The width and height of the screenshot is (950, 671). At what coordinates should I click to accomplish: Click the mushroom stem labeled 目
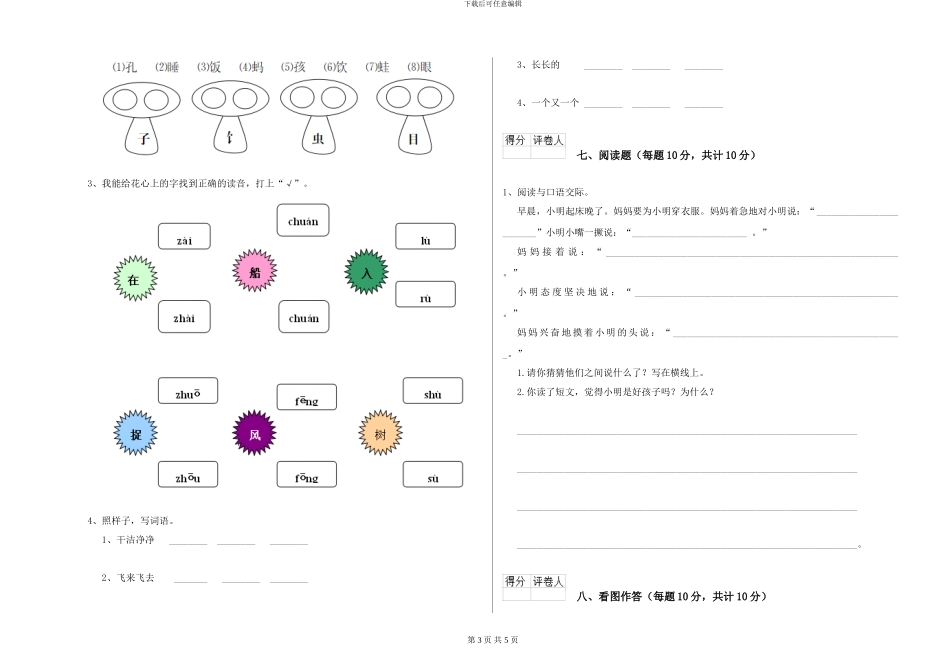click(x=414, y=136)
